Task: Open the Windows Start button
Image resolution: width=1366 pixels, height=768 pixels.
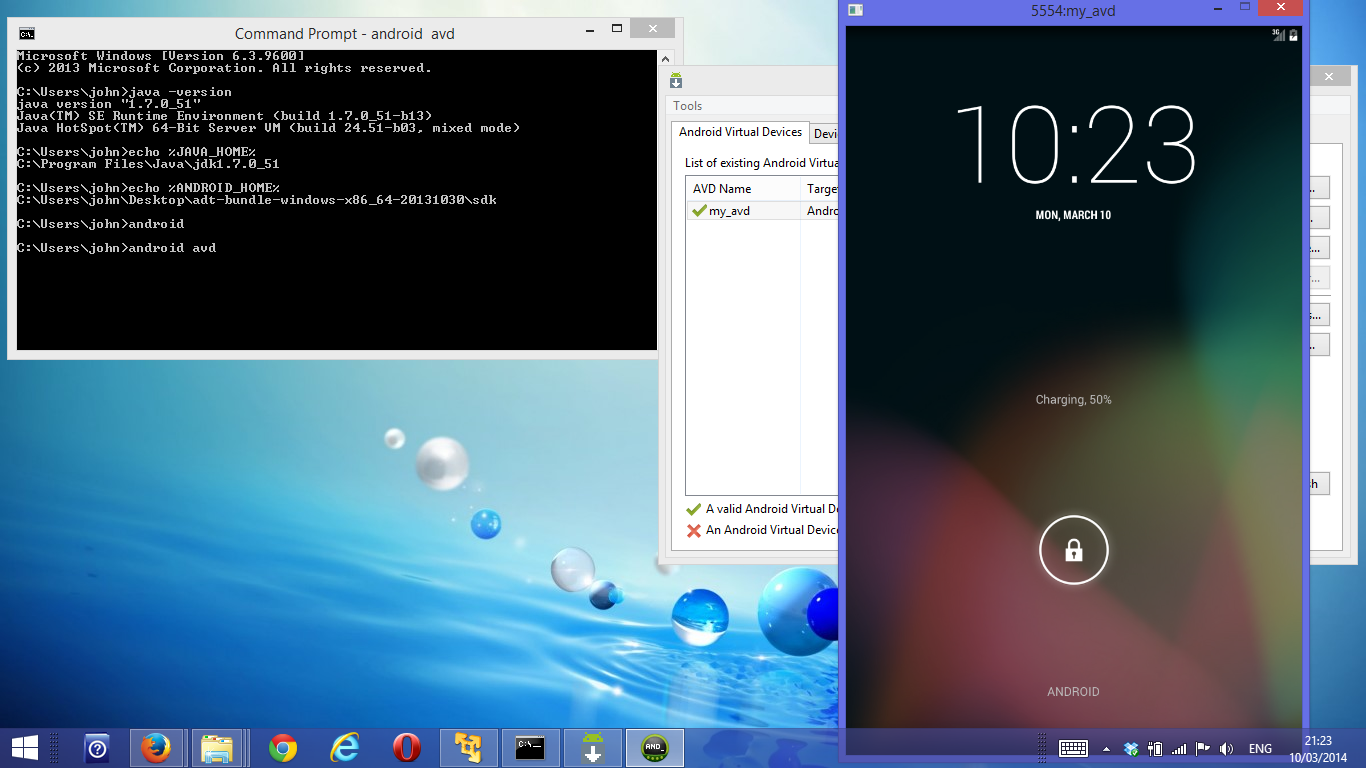Action: tap(25, 747)
